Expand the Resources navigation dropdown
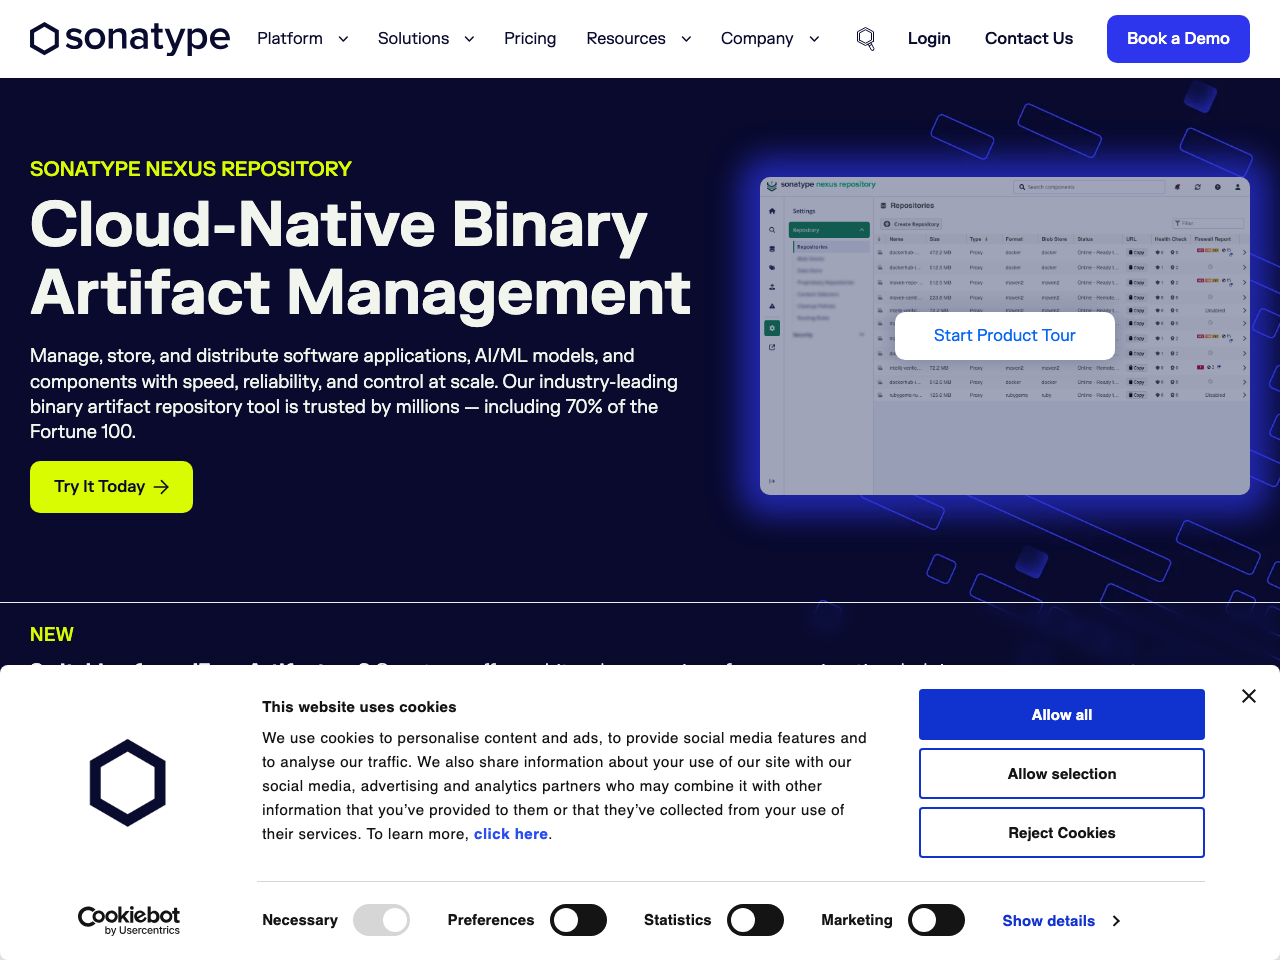Viewport: 1280px width, 960px height. point(639,39)
